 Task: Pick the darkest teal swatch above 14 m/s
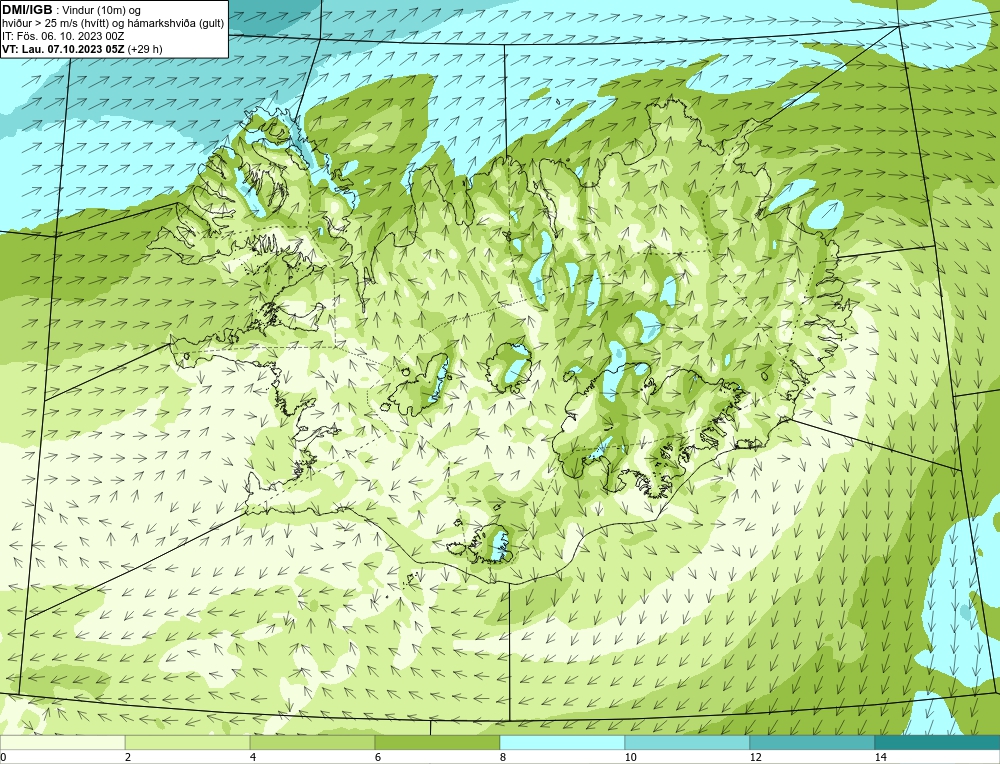pyautogui.click(x=938, y=742)
